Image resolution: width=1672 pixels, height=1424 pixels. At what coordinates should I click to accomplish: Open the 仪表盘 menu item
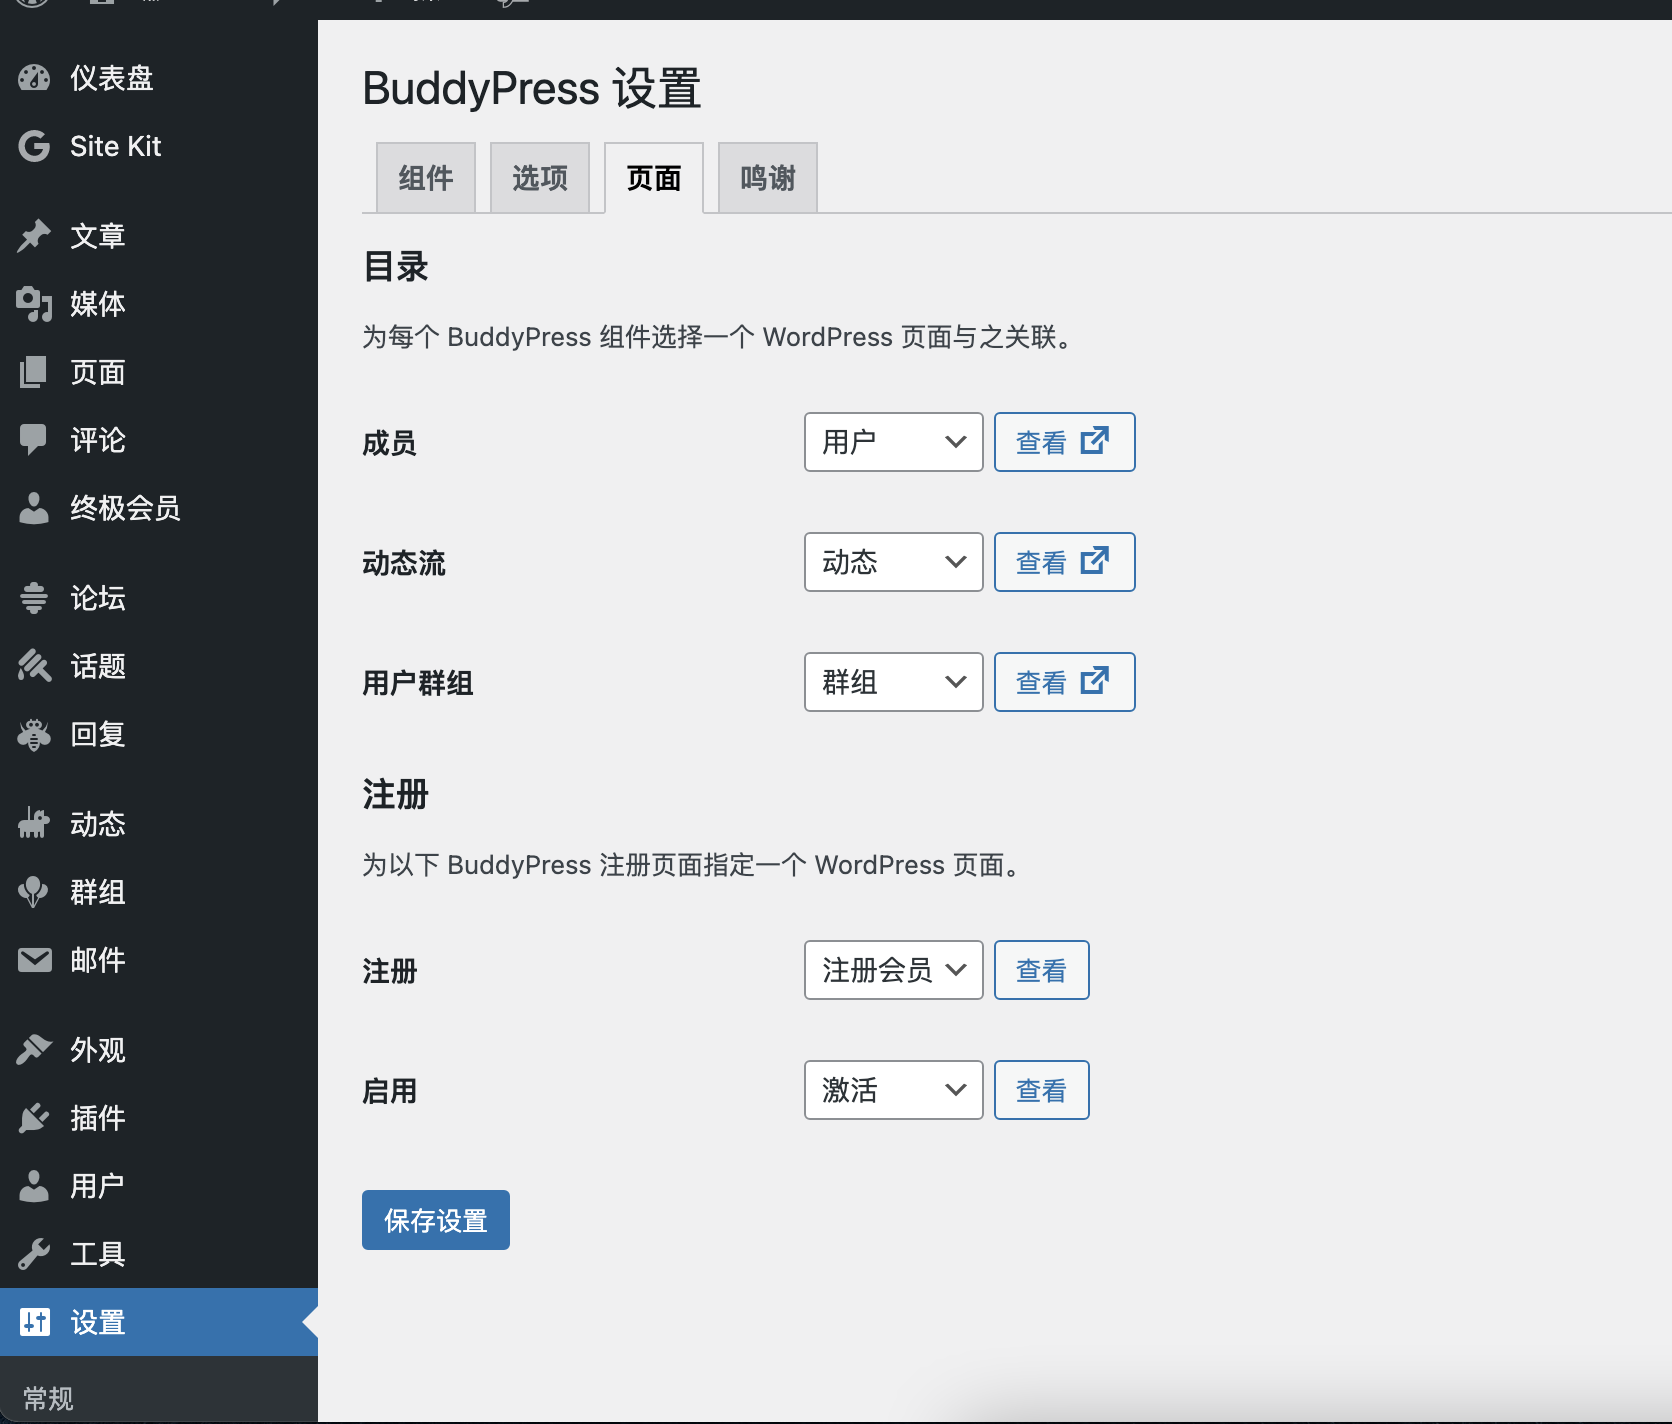[x=159, y=78]
